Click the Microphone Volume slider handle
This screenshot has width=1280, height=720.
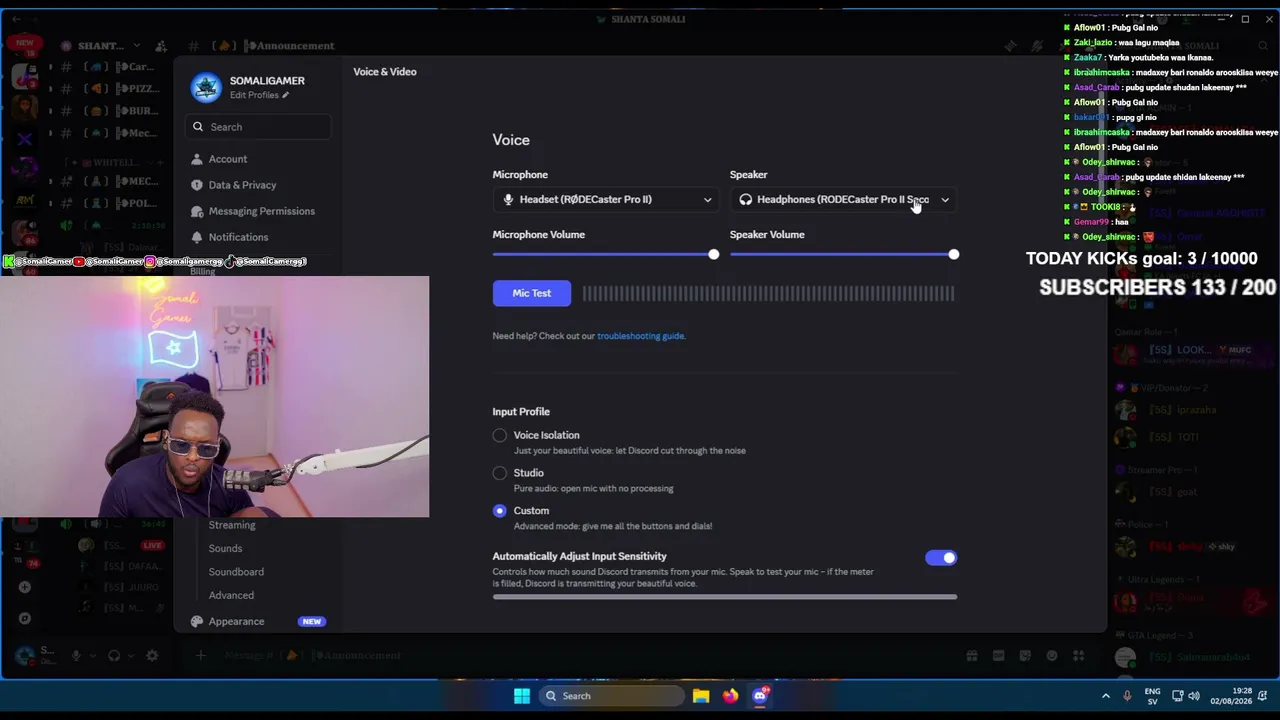click(713, 255)
